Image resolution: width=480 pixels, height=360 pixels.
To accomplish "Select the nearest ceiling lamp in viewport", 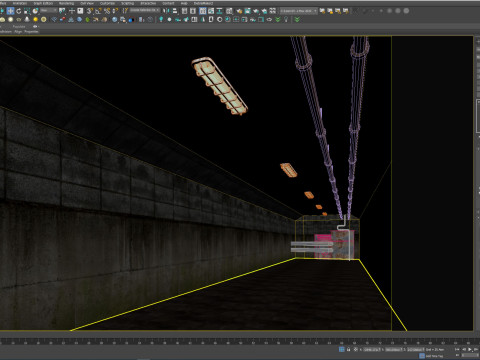I will coord(220,86).
